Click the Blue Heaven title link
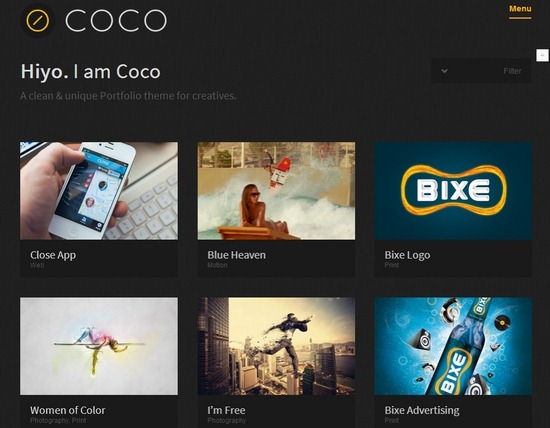Image resolution: width=550 pixels, height=428 pixels. pyautogui.click(x=236, y=255)
